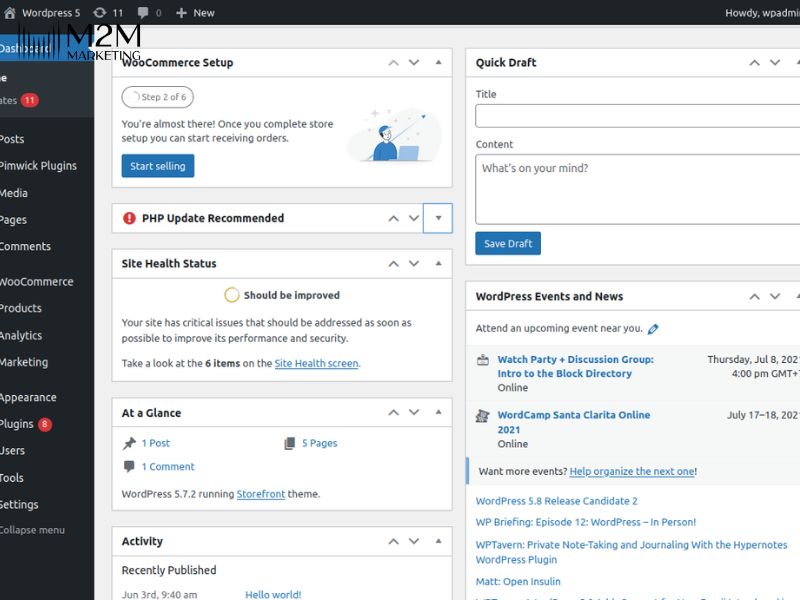Open the Hello world! post link
This screenshot has width=800, height=600.
(x=273, y=594)
